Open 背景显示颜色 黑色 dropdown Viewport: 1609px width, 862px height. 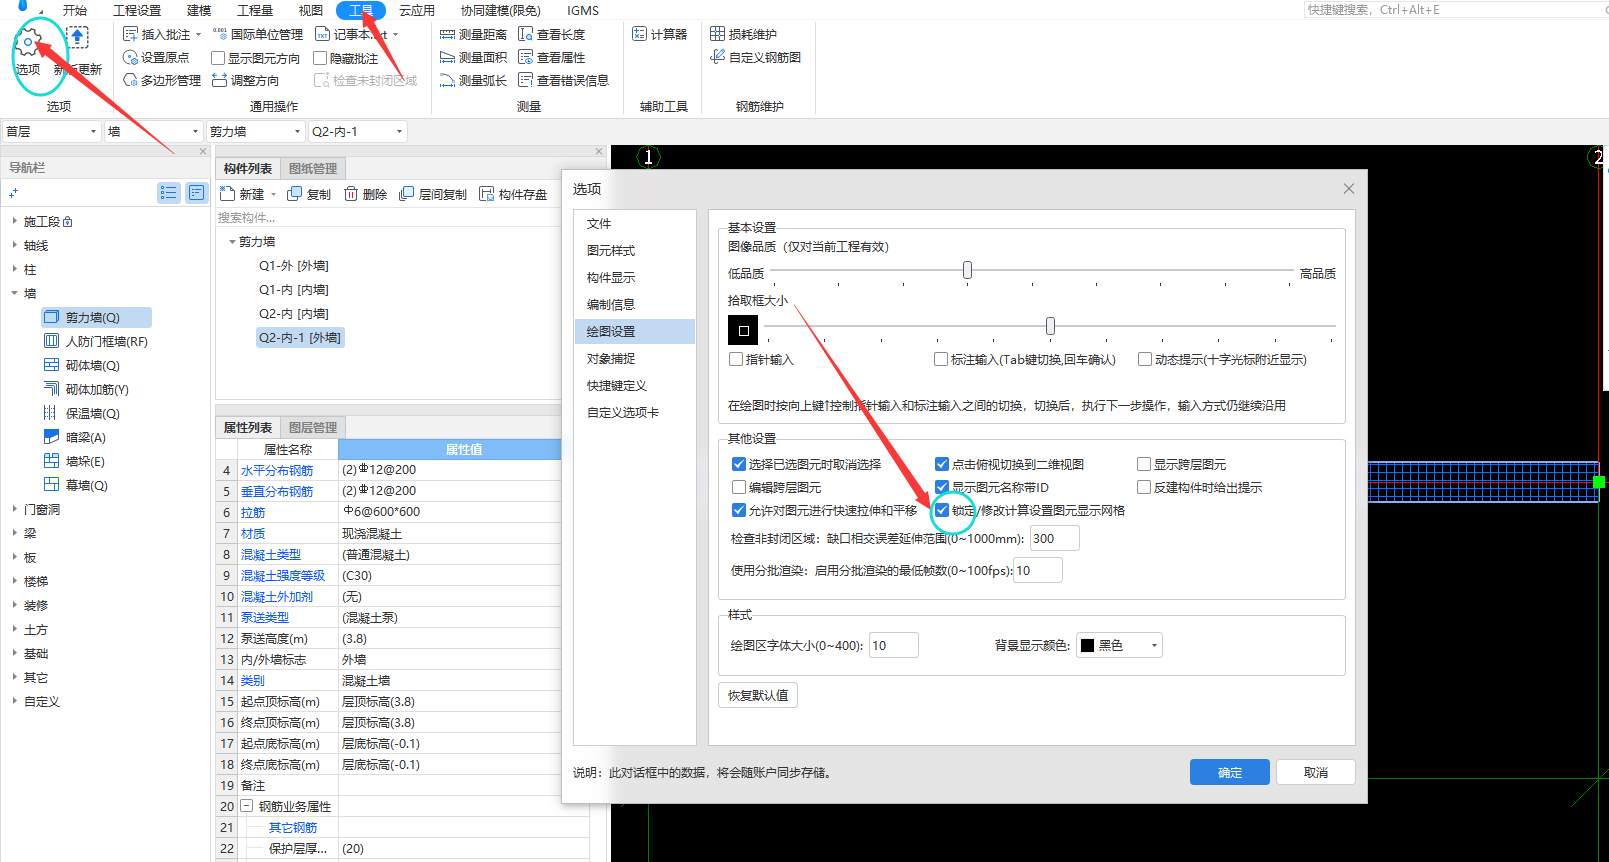[1119, 645]
